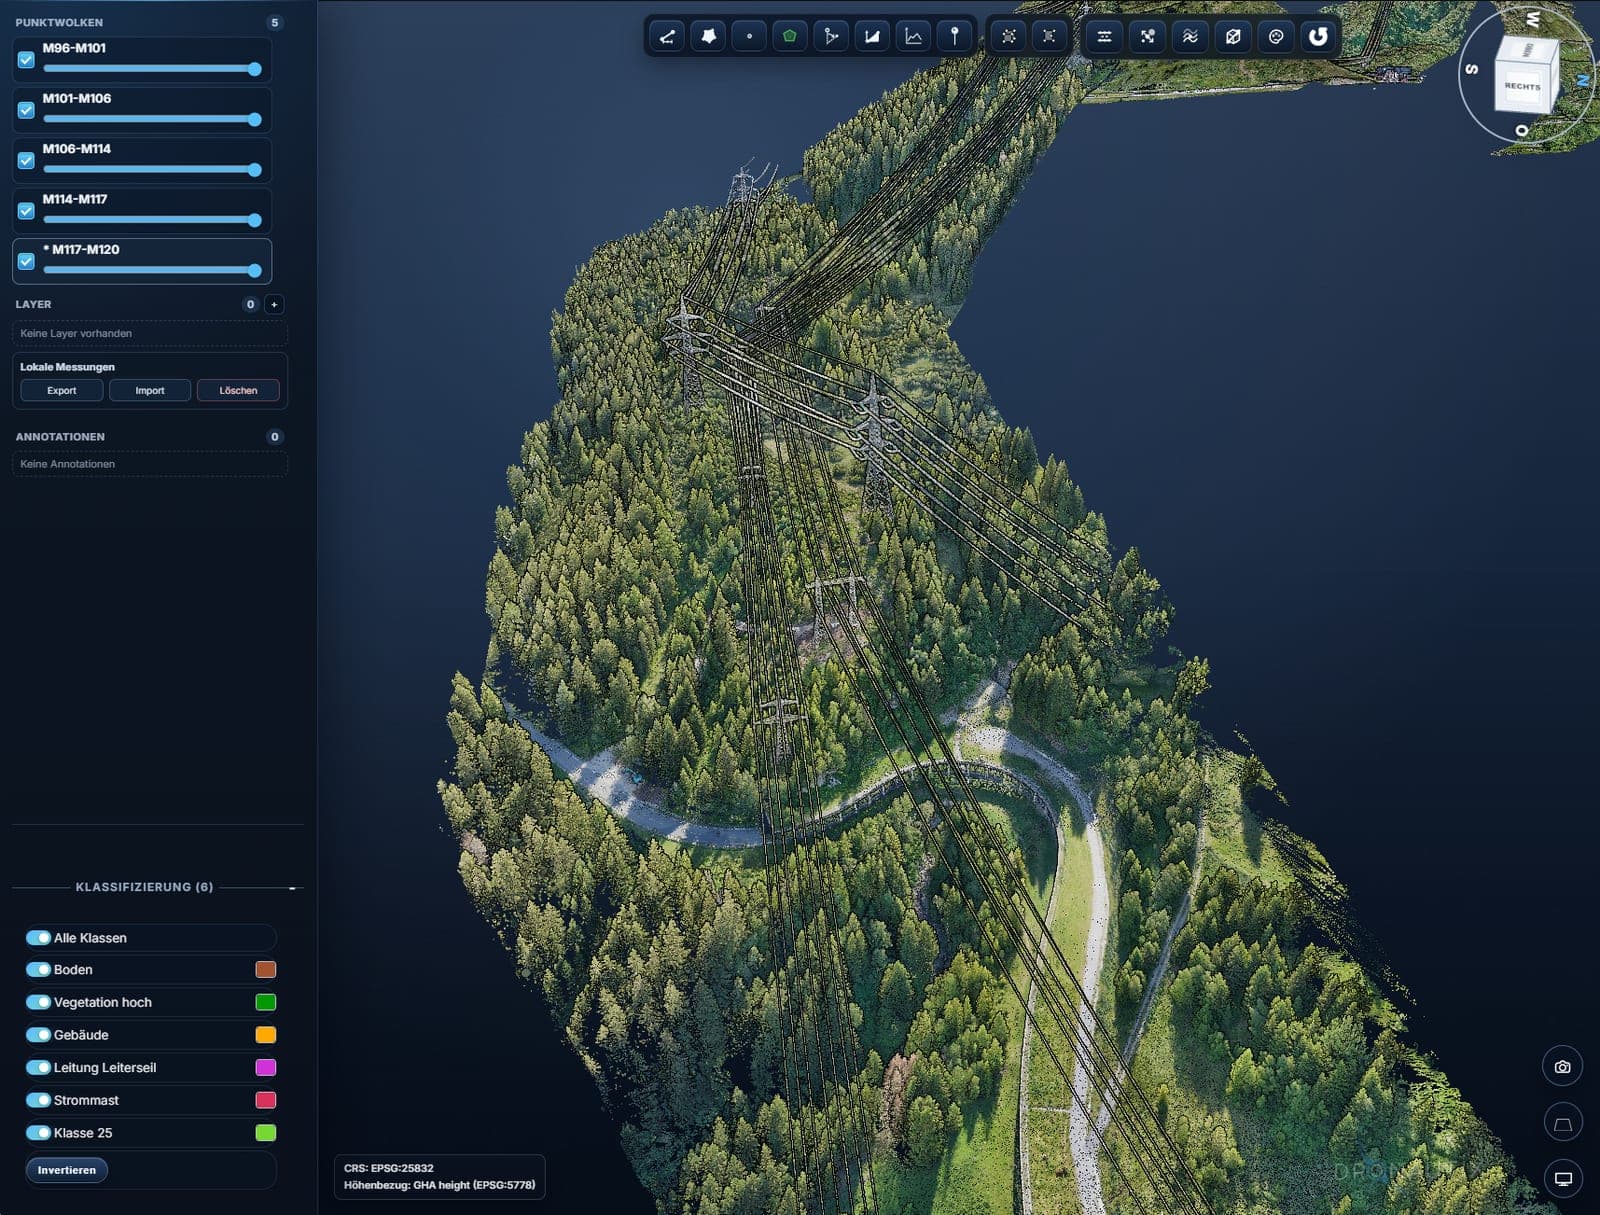Image resolution: width=1600 pixels, height=1215 pixels.
Task: Click the 'CRS: EPSG:25832' status text
Action: tap(389, 1168)
